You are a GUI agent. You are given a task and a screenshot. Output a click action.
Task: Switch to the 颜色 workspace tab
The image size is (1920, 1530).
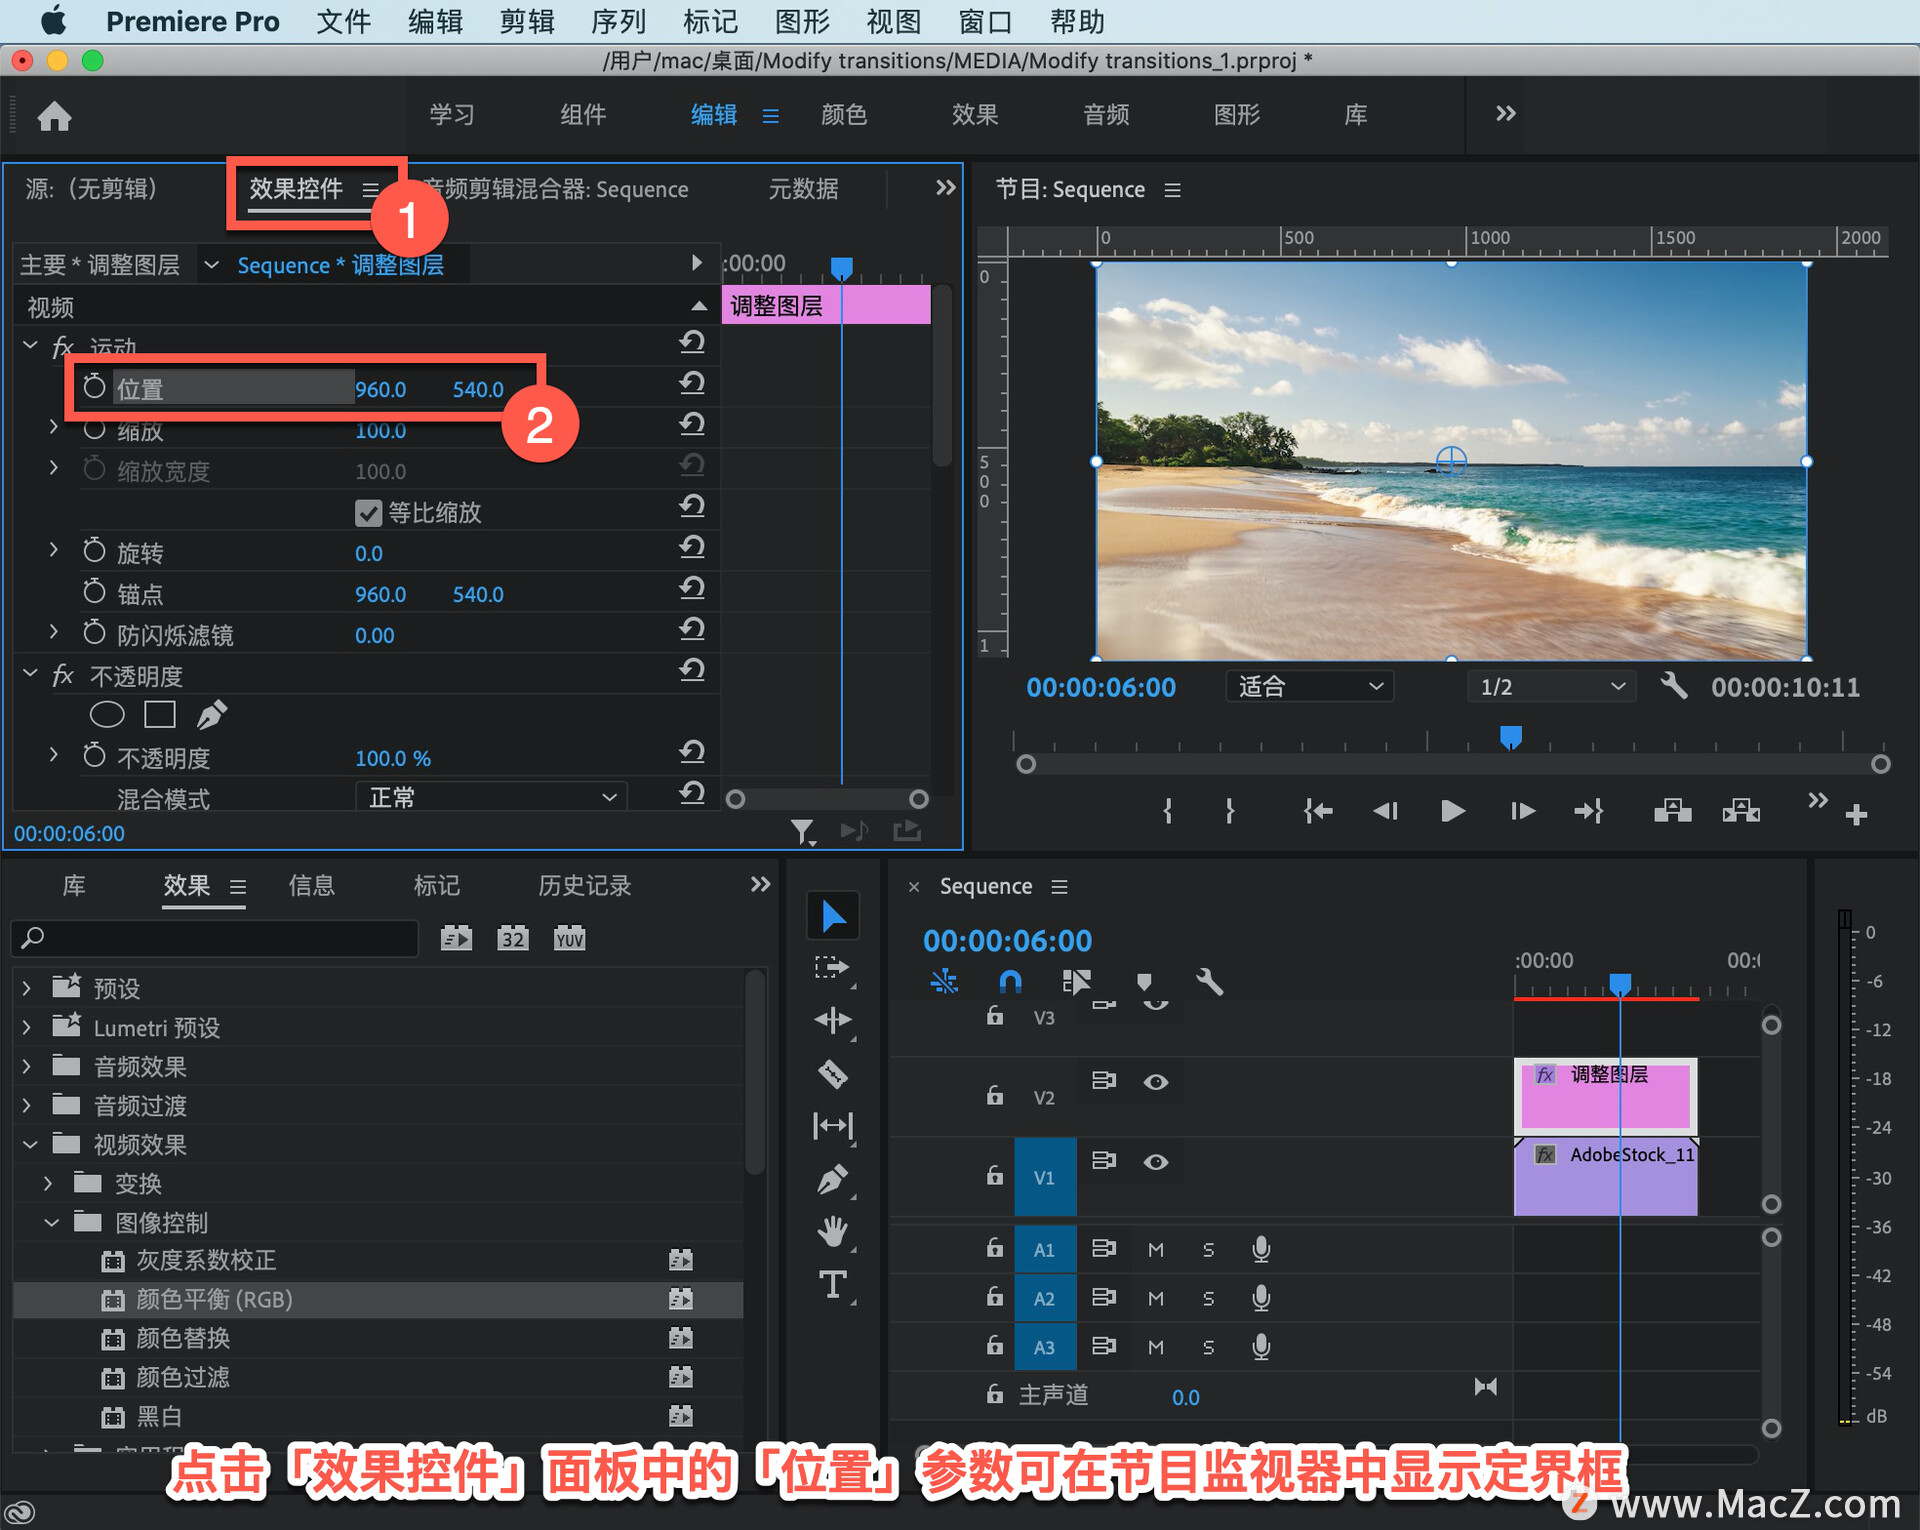coord(843,115)
